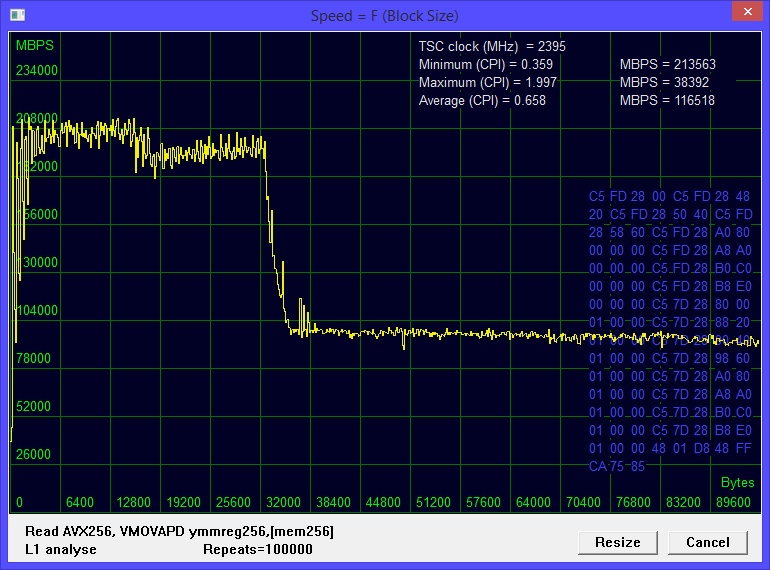Click the 'Read AVX256, VMOVAPD ymmreg256,[mem256]' text

[x=179, y=532]
